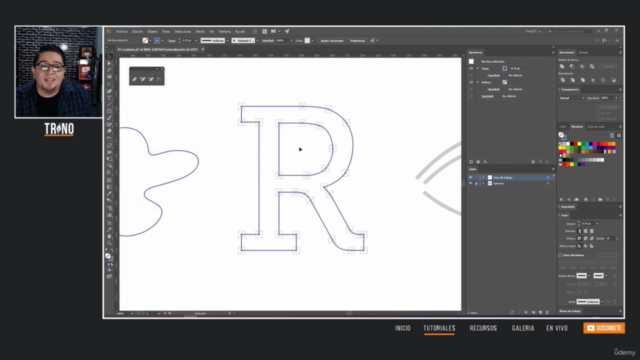Open Objeto menu

152,31
